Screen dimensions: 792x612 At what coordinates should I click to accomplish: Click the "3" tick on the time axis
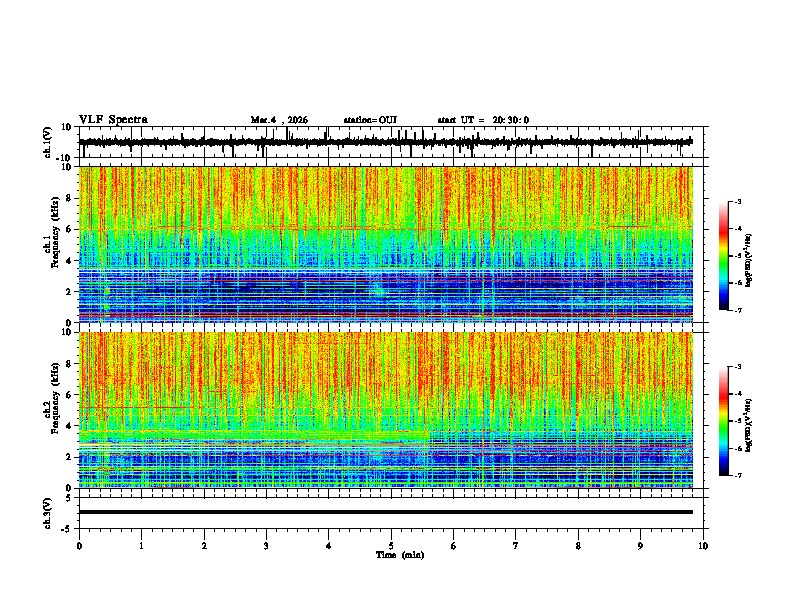(x=266, y=546)
